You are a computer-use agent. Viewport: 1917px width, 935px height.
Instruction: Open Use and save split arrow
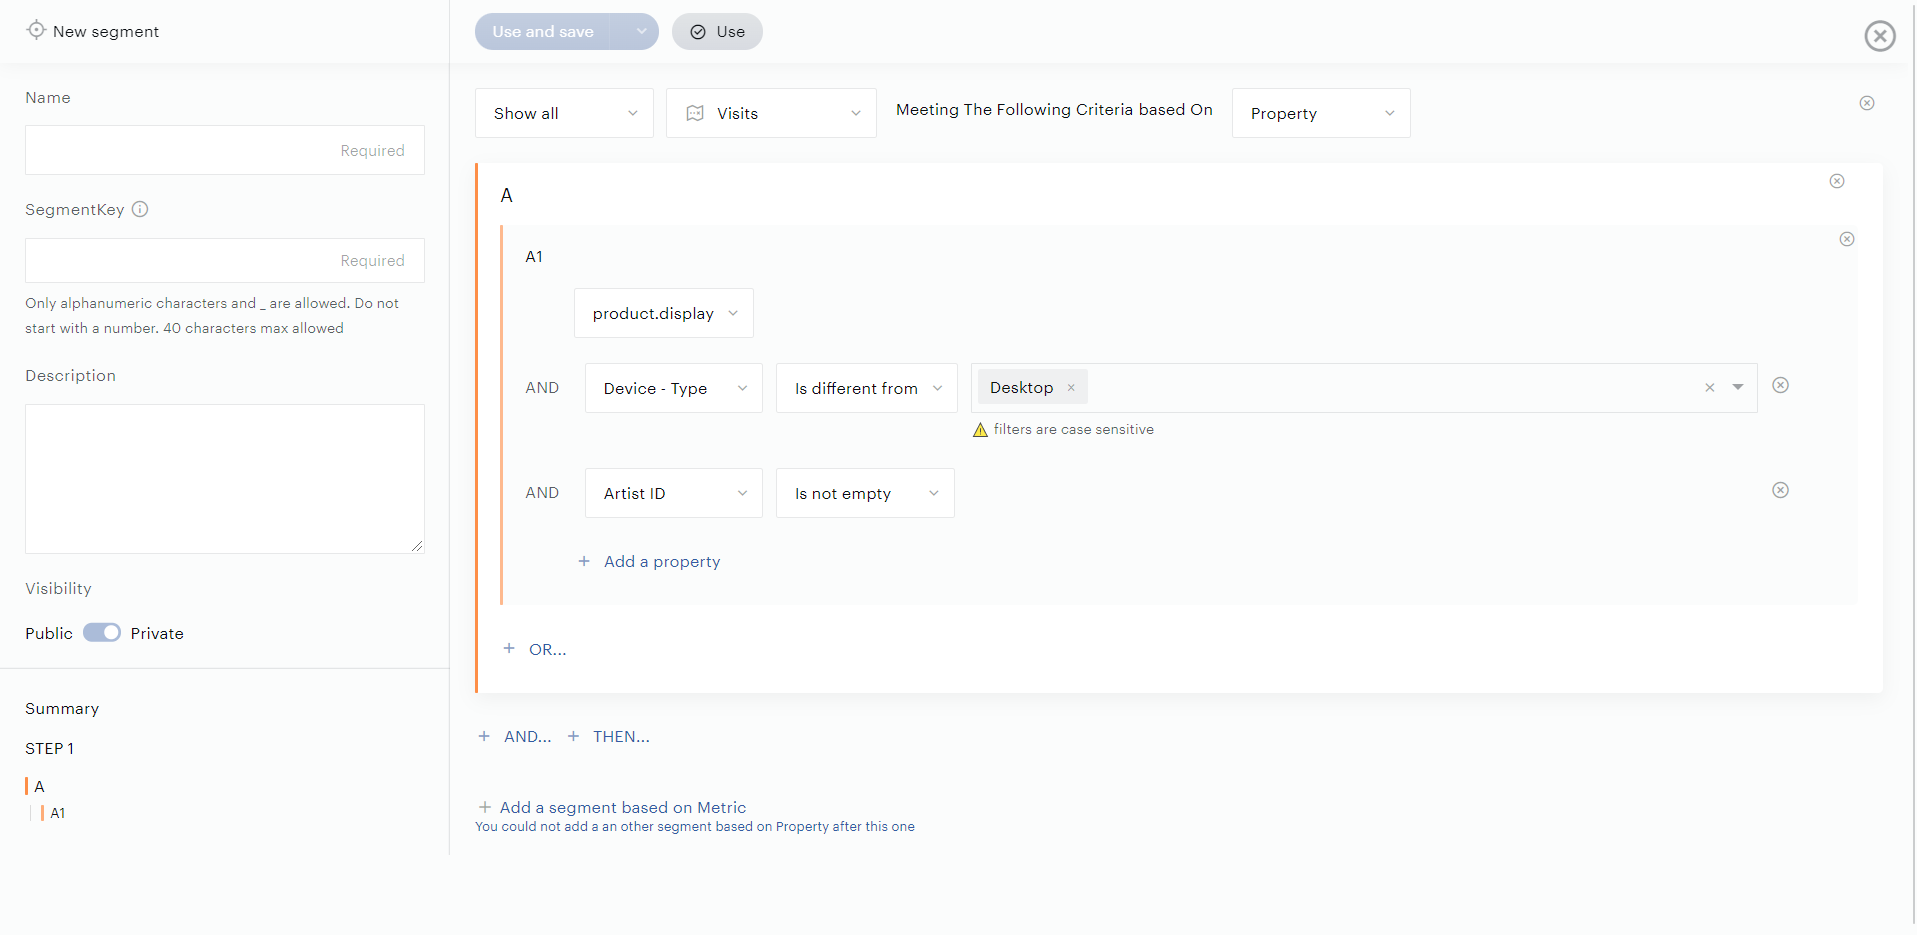click(x=641, y=32)
